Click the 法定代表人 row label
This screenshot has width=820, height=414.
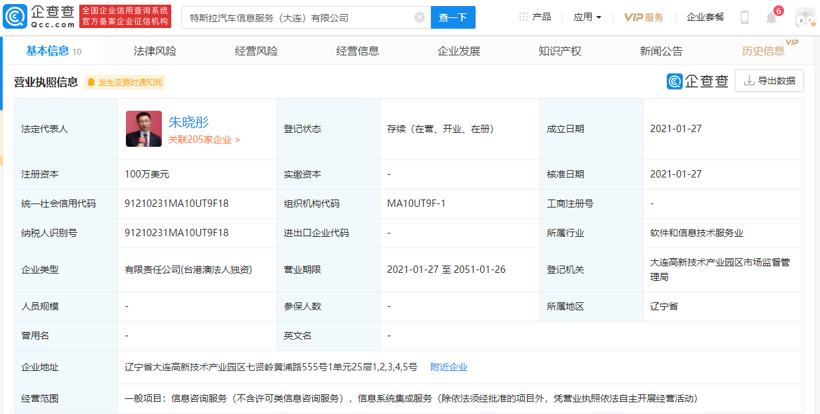pyautogui.click(x=44, y=129)
